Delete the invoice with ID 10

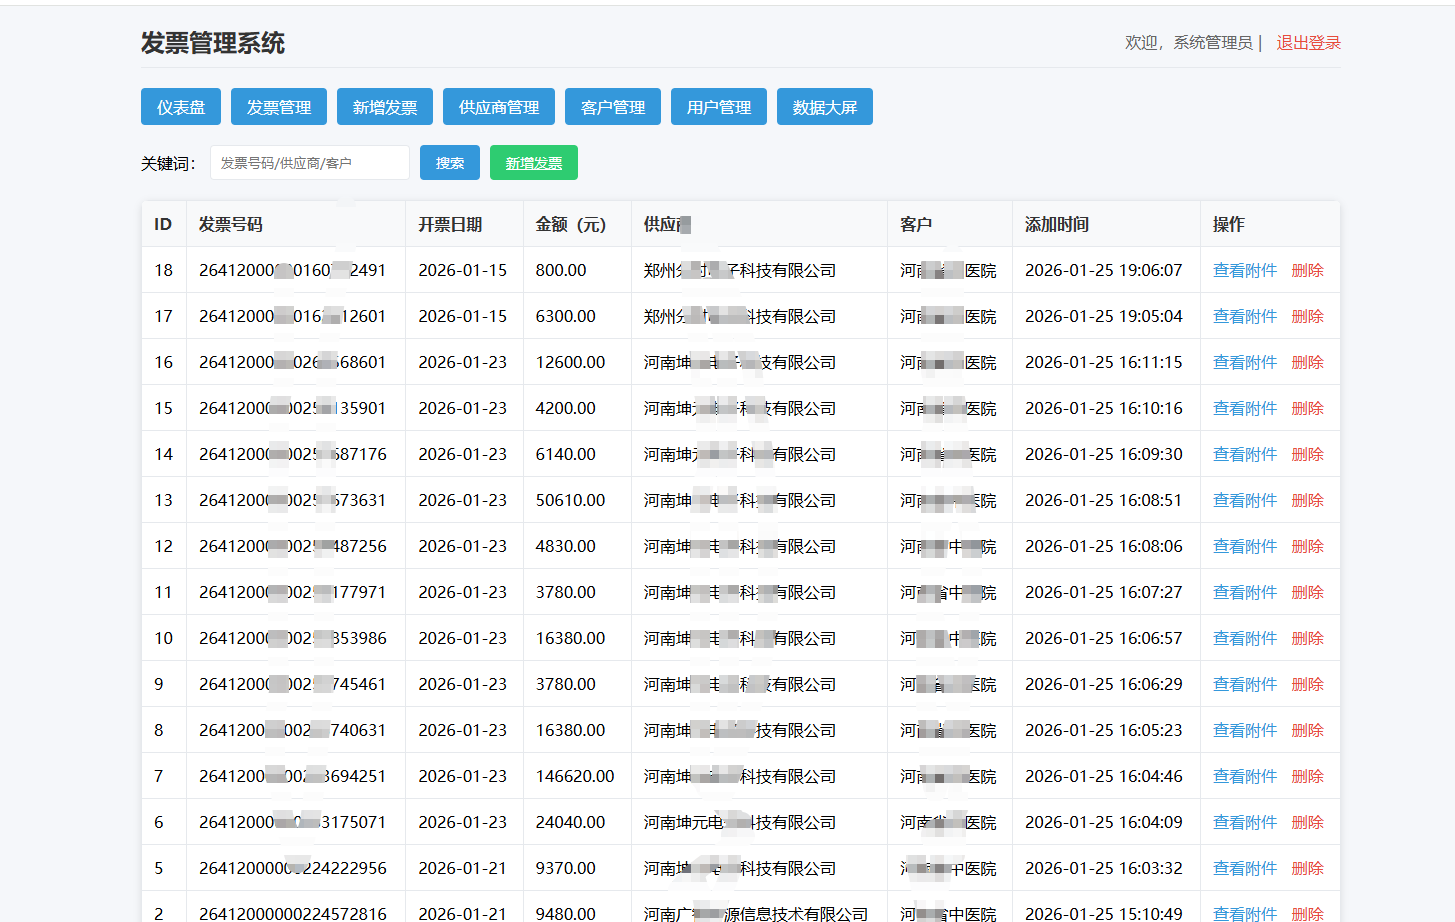[x=1307, y=639]
